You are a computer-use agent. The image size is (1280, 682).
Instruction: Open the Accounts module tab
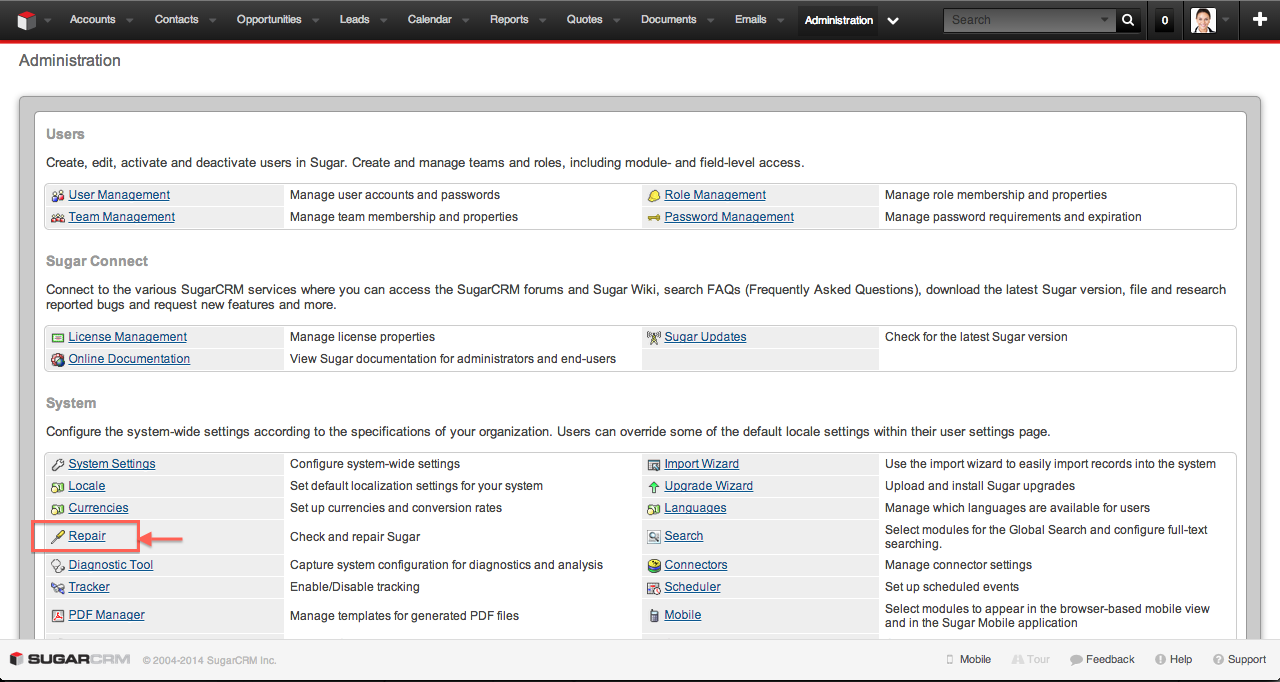point(92,19)
